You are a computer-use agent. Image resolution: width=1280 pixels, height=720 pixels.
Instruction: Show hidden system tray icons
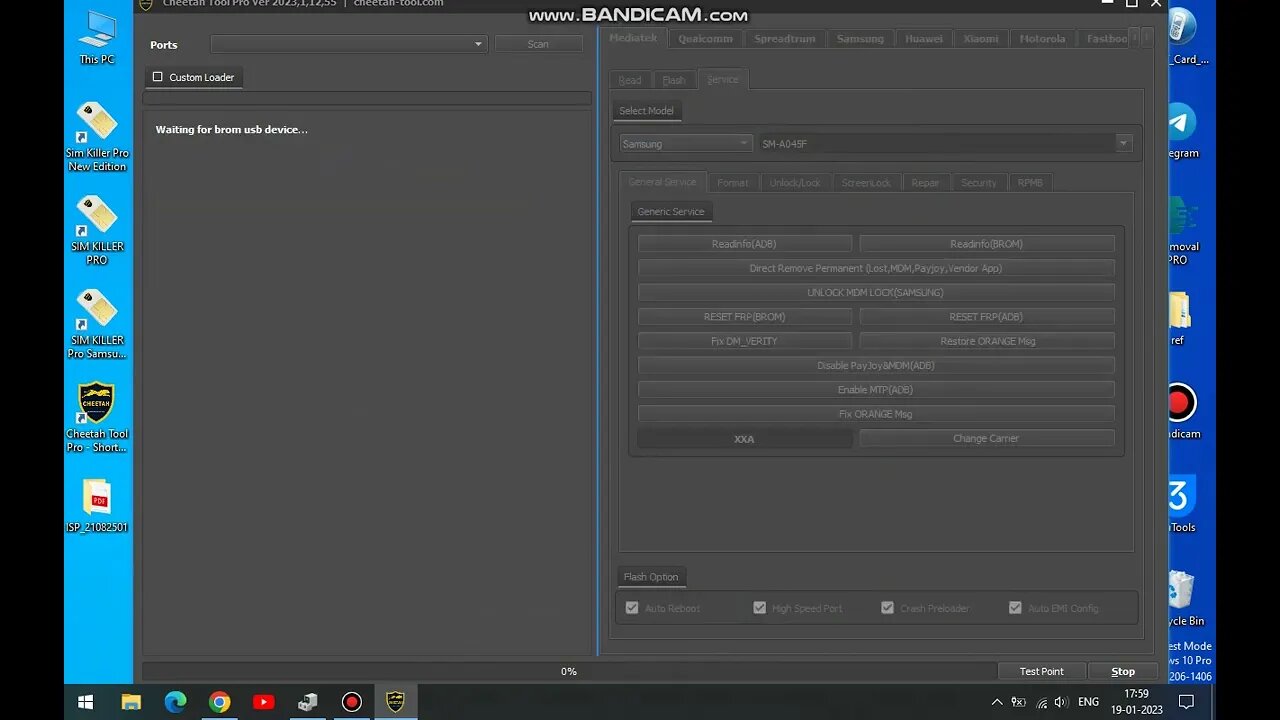(997, 702)
